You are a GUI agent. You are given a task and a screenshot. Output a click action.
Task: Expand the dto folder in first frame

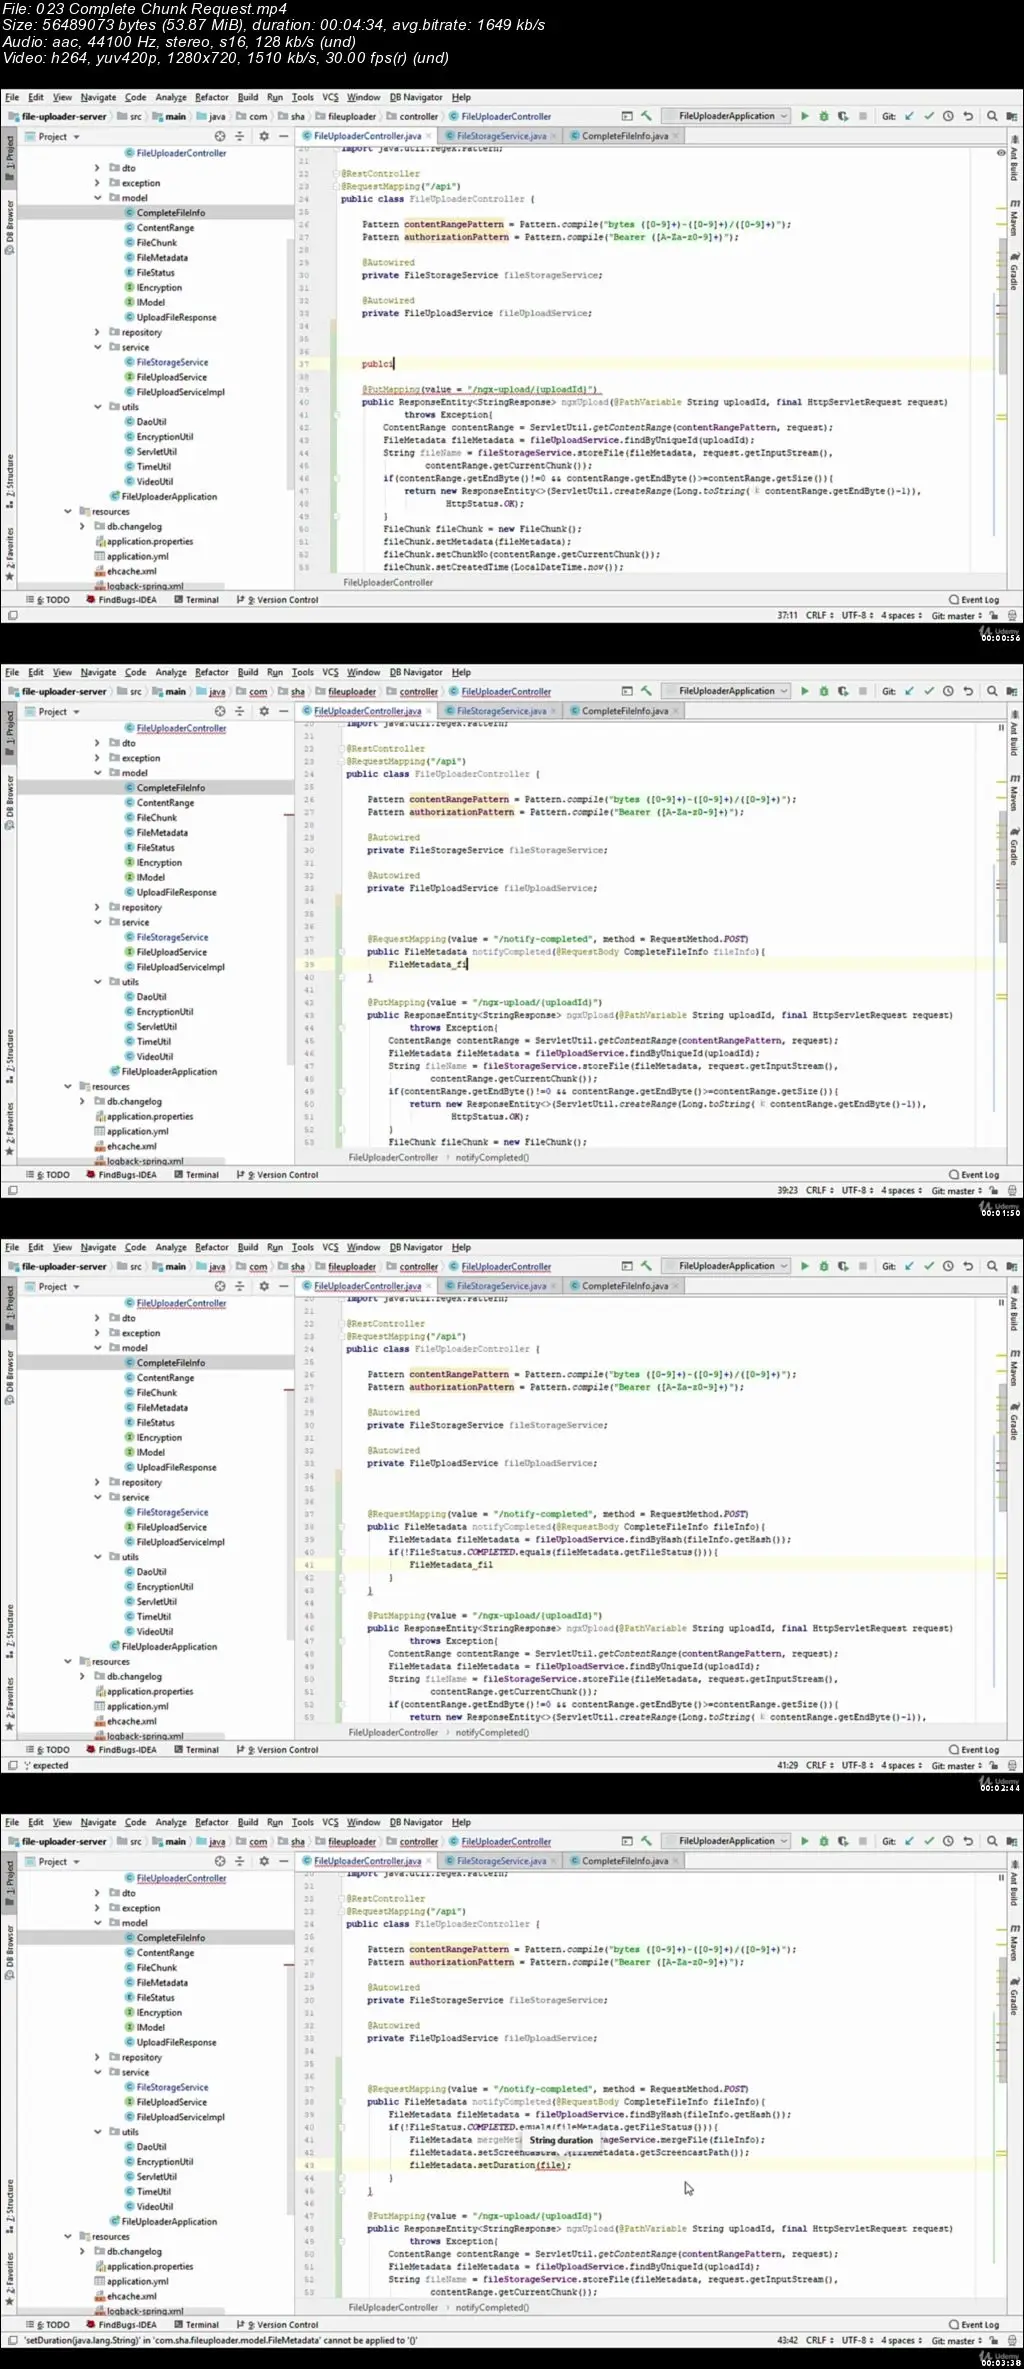point(97,168)
